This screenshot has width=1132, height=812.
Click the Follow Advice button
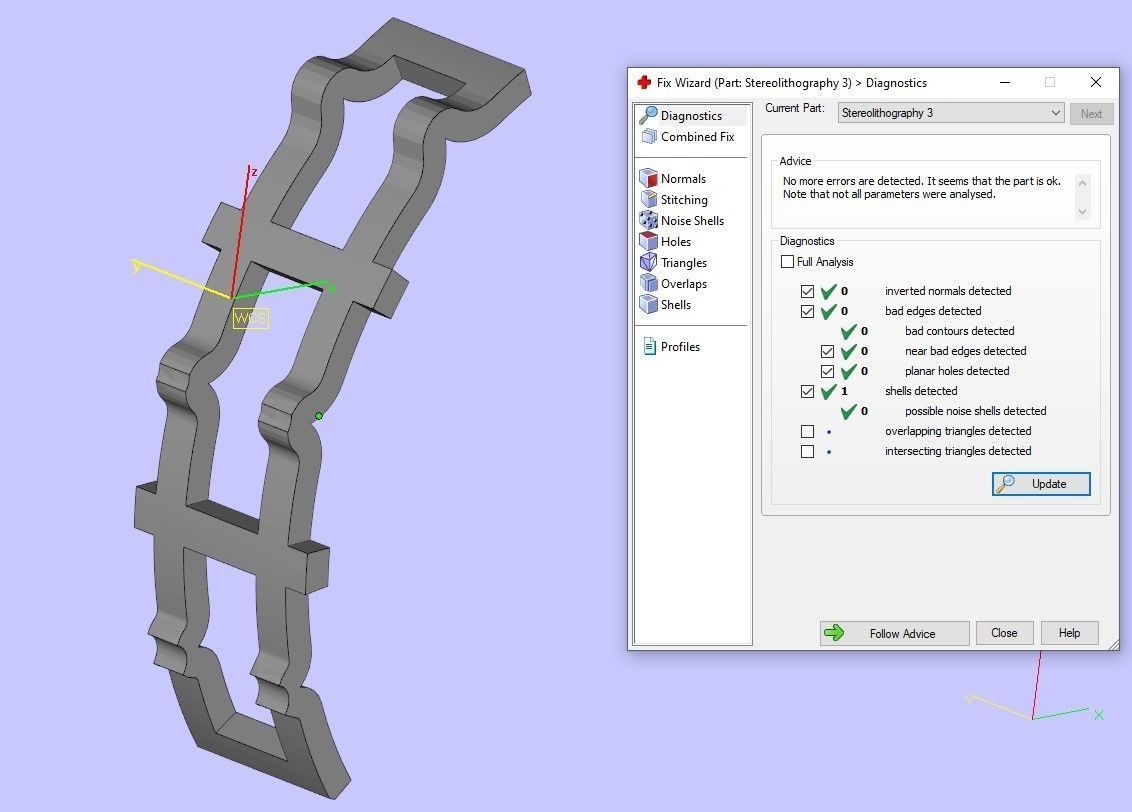click(x=894, y=633)
